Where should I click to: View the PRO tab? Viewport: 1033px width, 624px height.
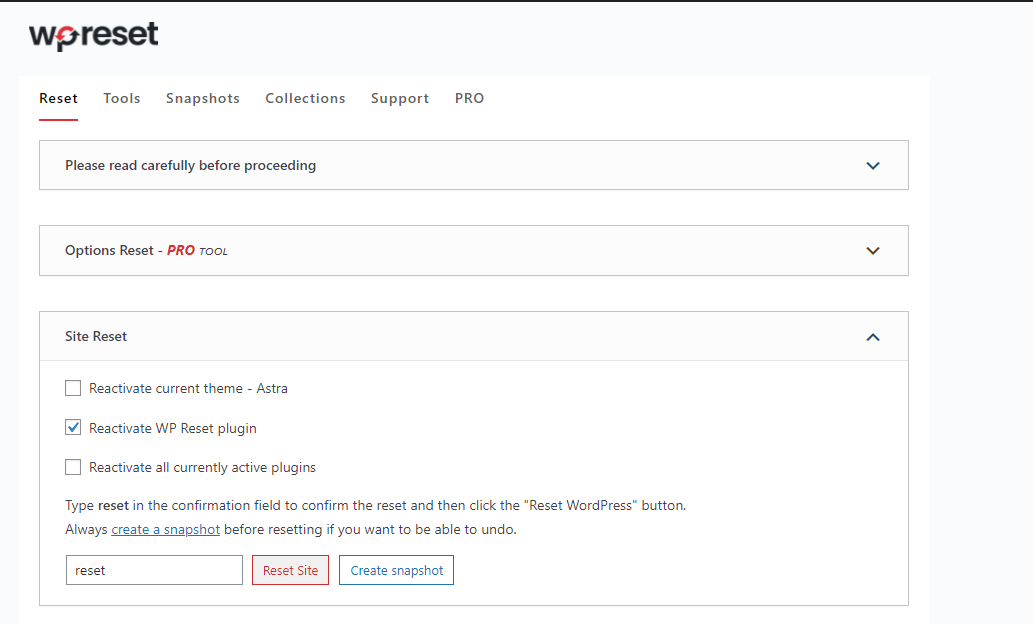pos(470,98)
